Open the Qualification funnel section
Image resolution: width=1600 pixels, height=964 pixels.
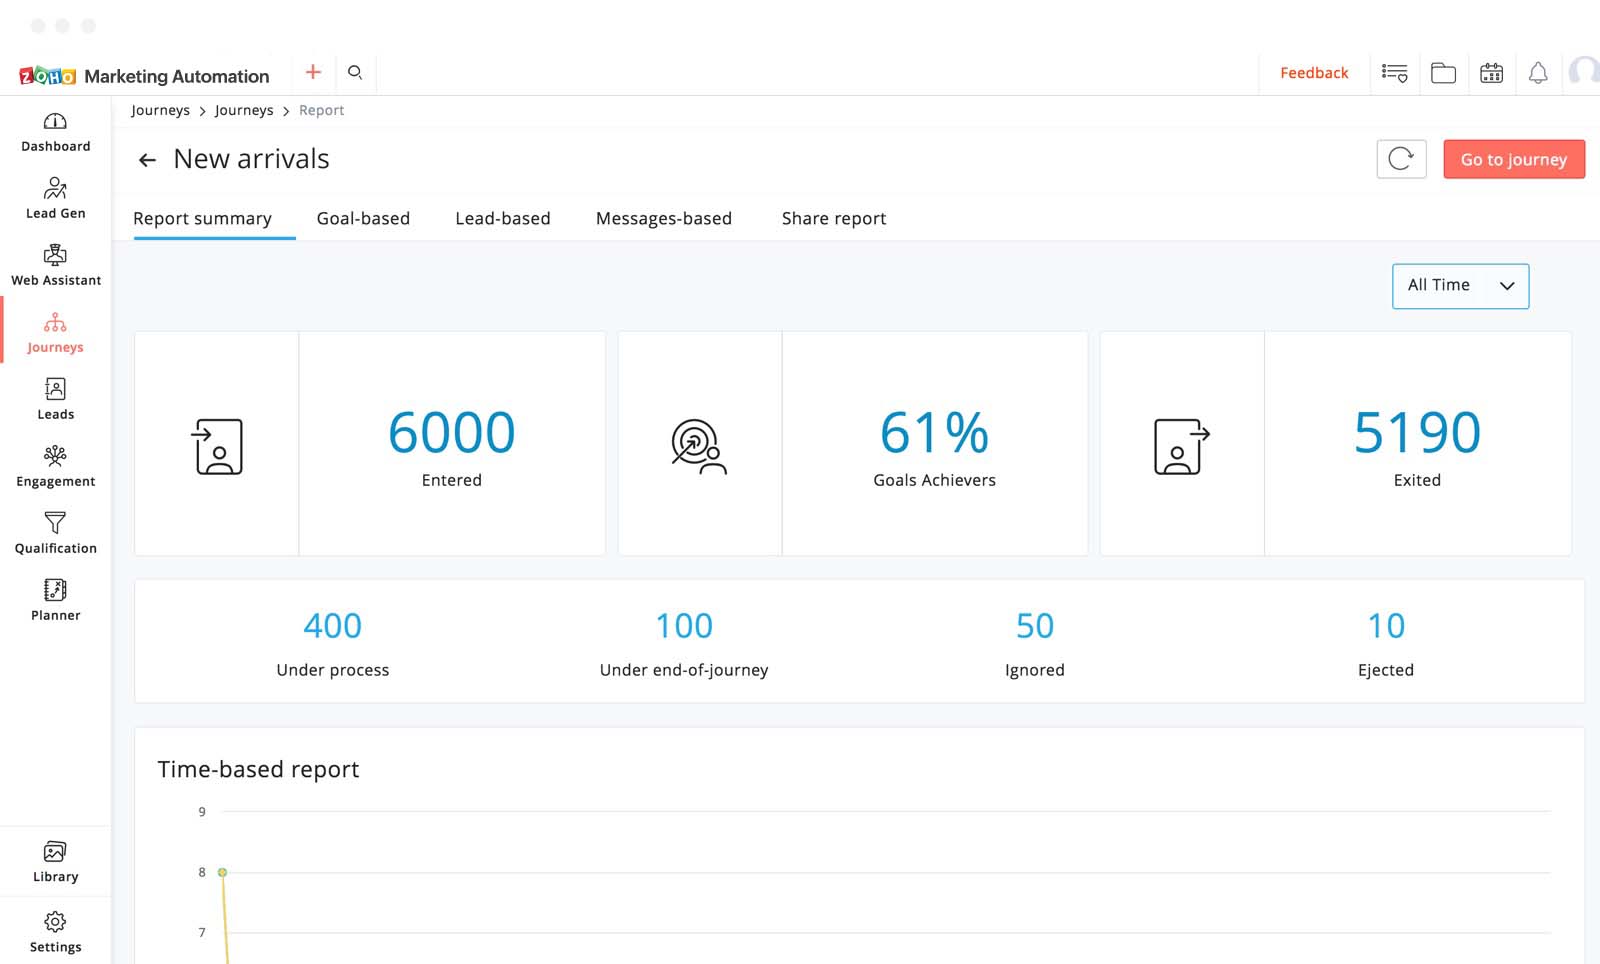tap(55, 534)
